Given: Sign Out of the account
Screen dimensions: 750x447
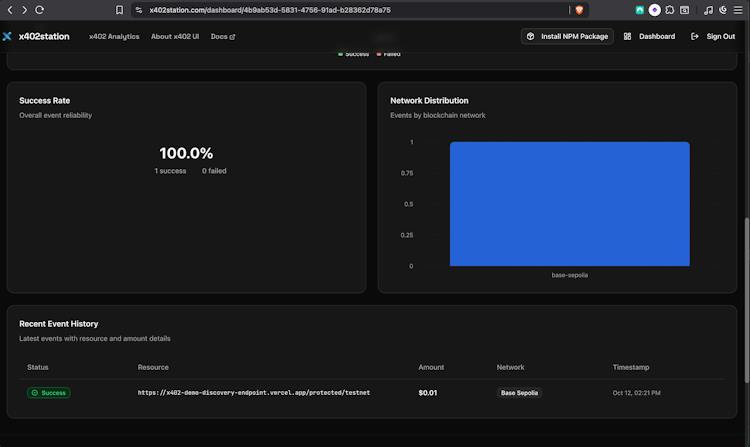Looking at the screenshot, I should (713, 36).
